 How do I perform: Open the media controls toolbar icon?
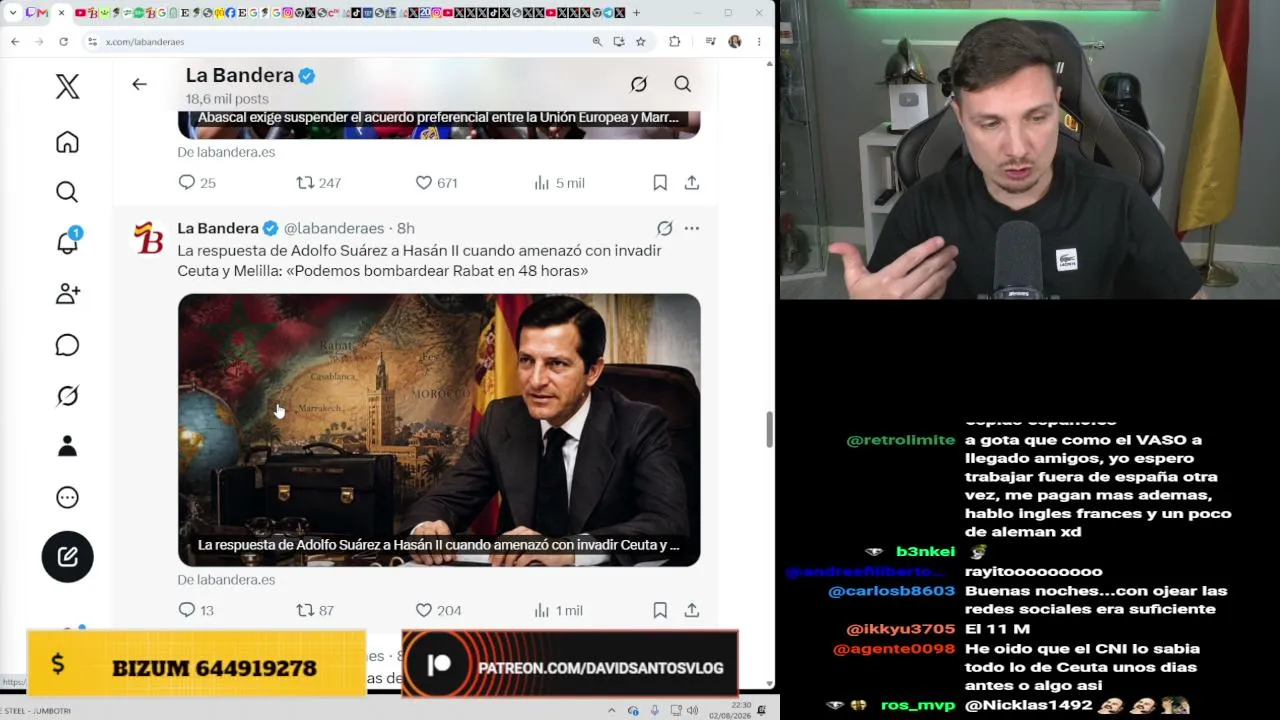[x=710, y=41]
